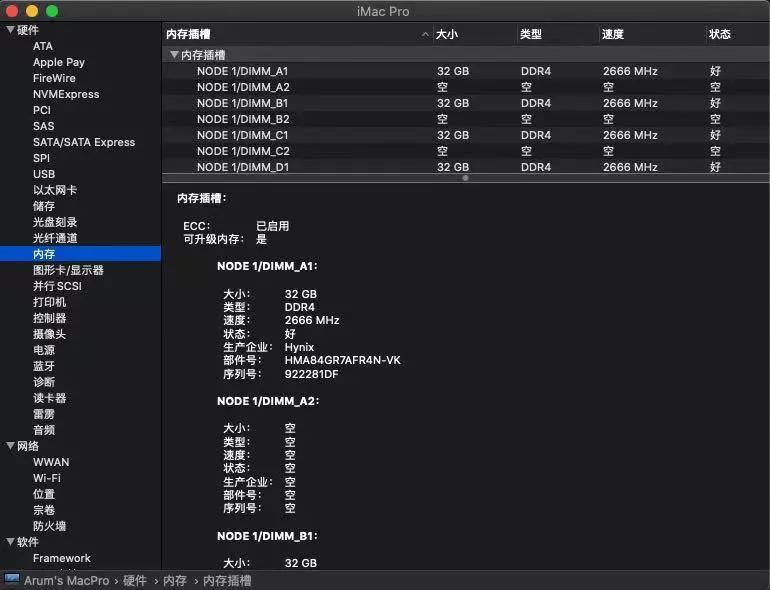Sort table by 大小 column header
Screen dimensions: 770x590
point(447,34)
